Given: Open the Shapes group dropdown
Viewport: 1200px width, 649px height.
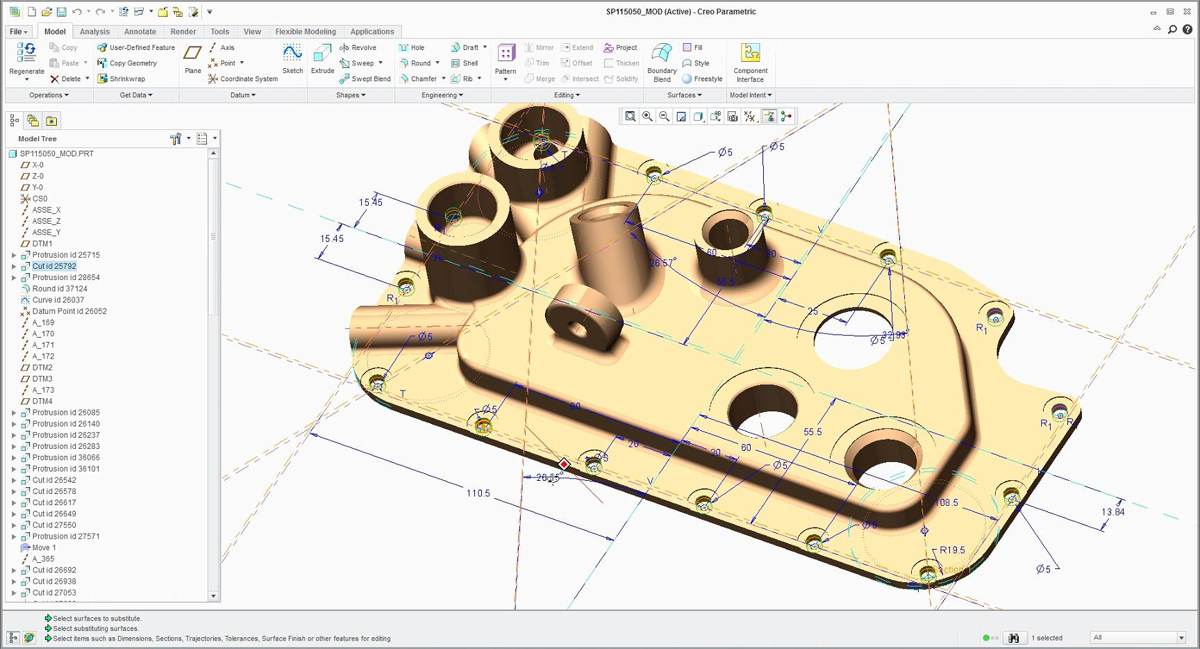Looking at the screenshot, I should pyautogui.click(x=350, y=95).
